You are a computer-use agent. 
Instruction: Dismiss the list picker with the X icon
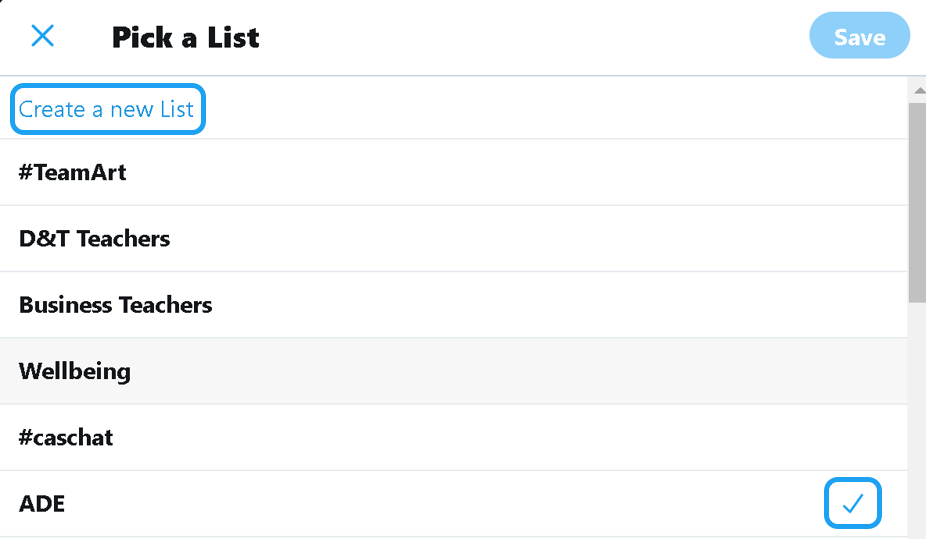click(42, 37)
